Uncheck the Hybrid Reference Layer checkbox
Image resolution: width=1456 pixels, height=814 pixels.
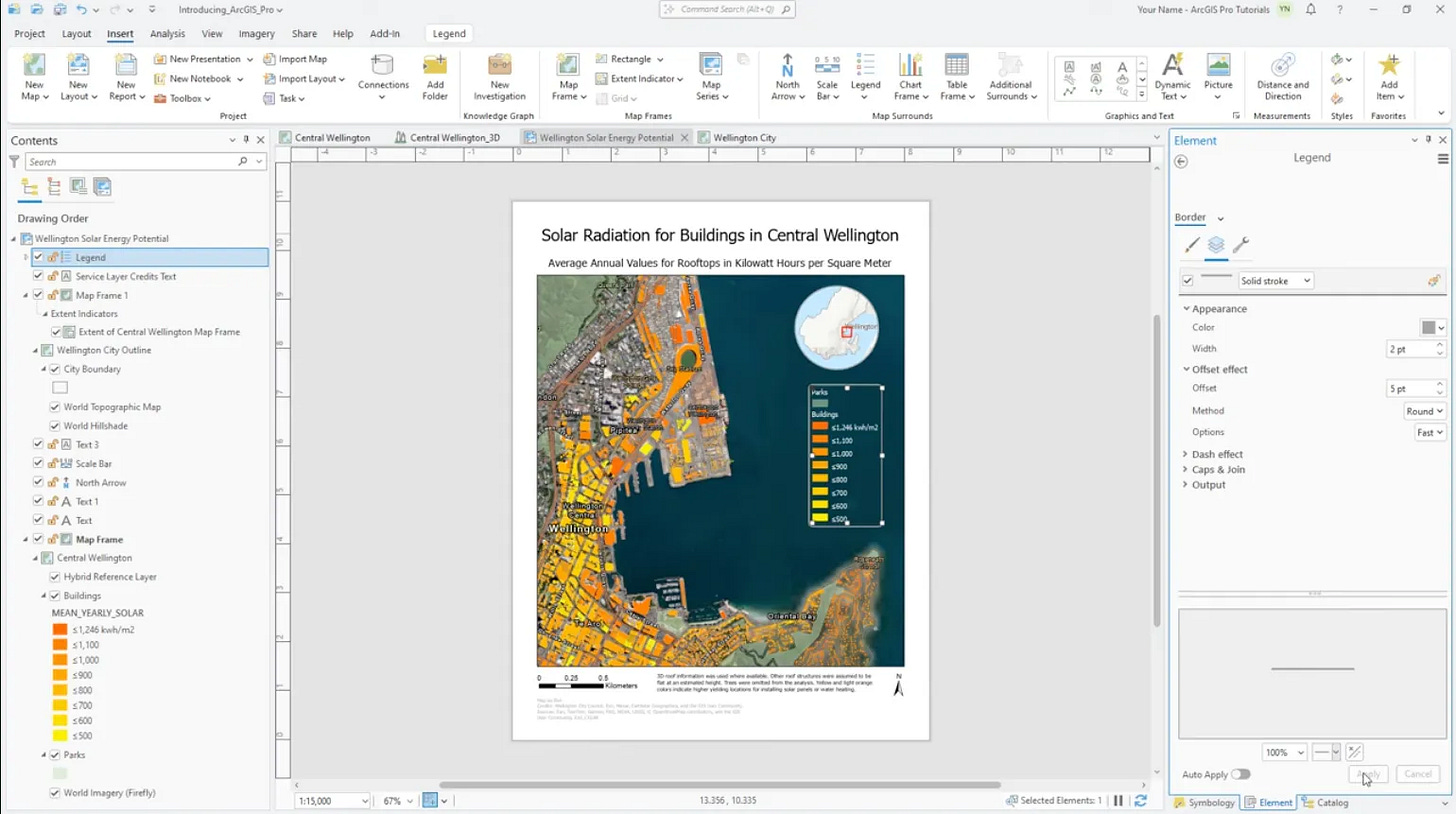click(55, 577)
